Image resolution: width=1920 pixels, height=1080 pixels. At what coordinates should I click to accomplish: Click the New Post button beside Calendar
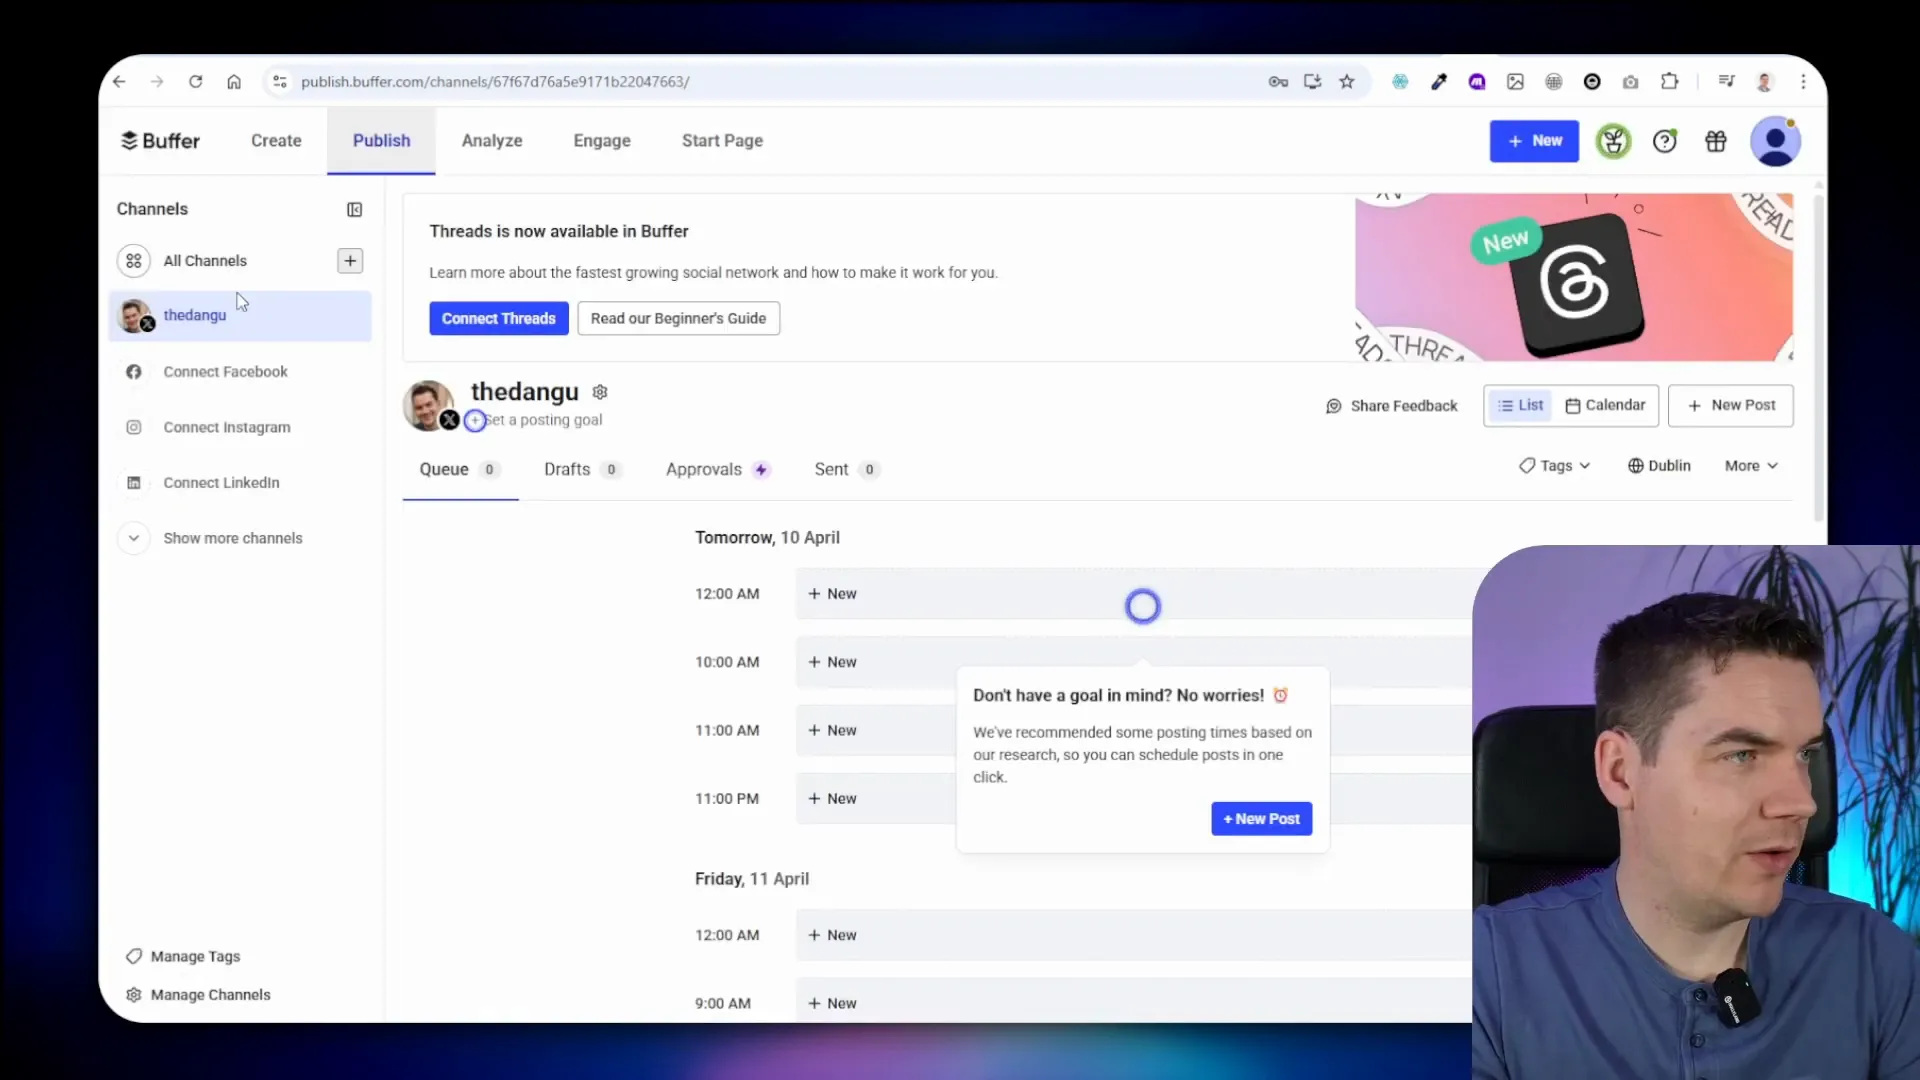tap(1731, 405)
